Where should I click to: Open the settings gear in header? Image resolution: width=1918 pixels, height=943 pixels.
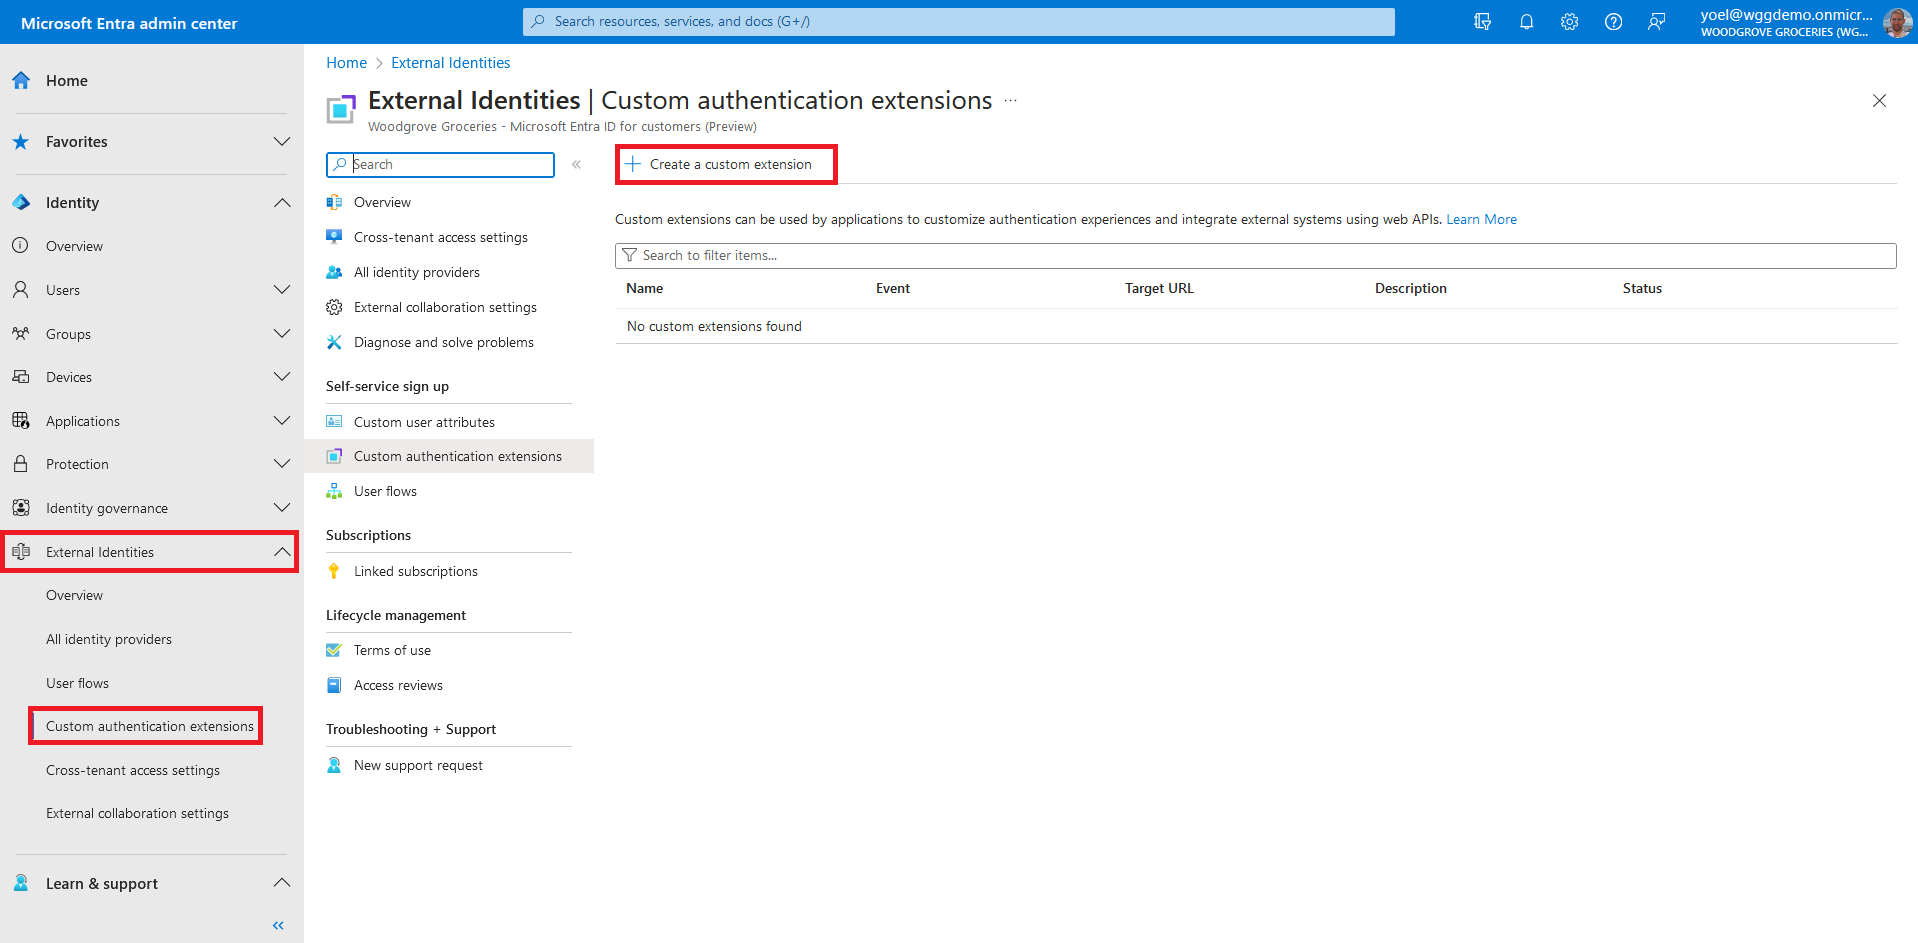(1569, 22)
